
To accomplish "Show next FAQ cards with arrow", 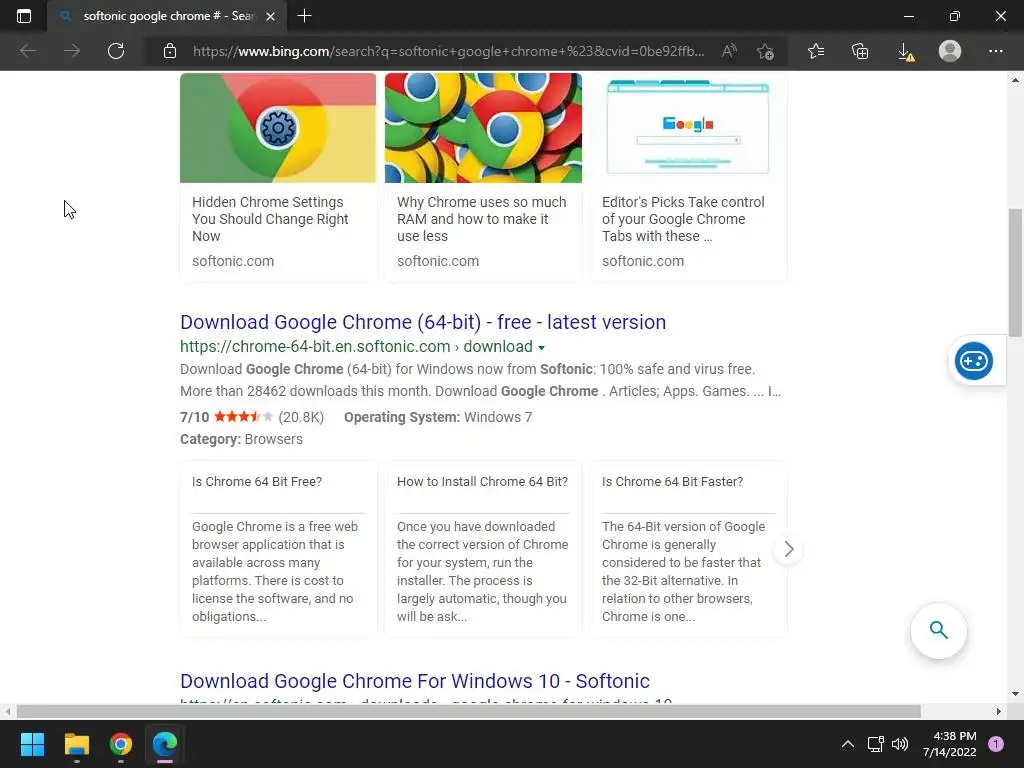I will [x=788, y=549].
